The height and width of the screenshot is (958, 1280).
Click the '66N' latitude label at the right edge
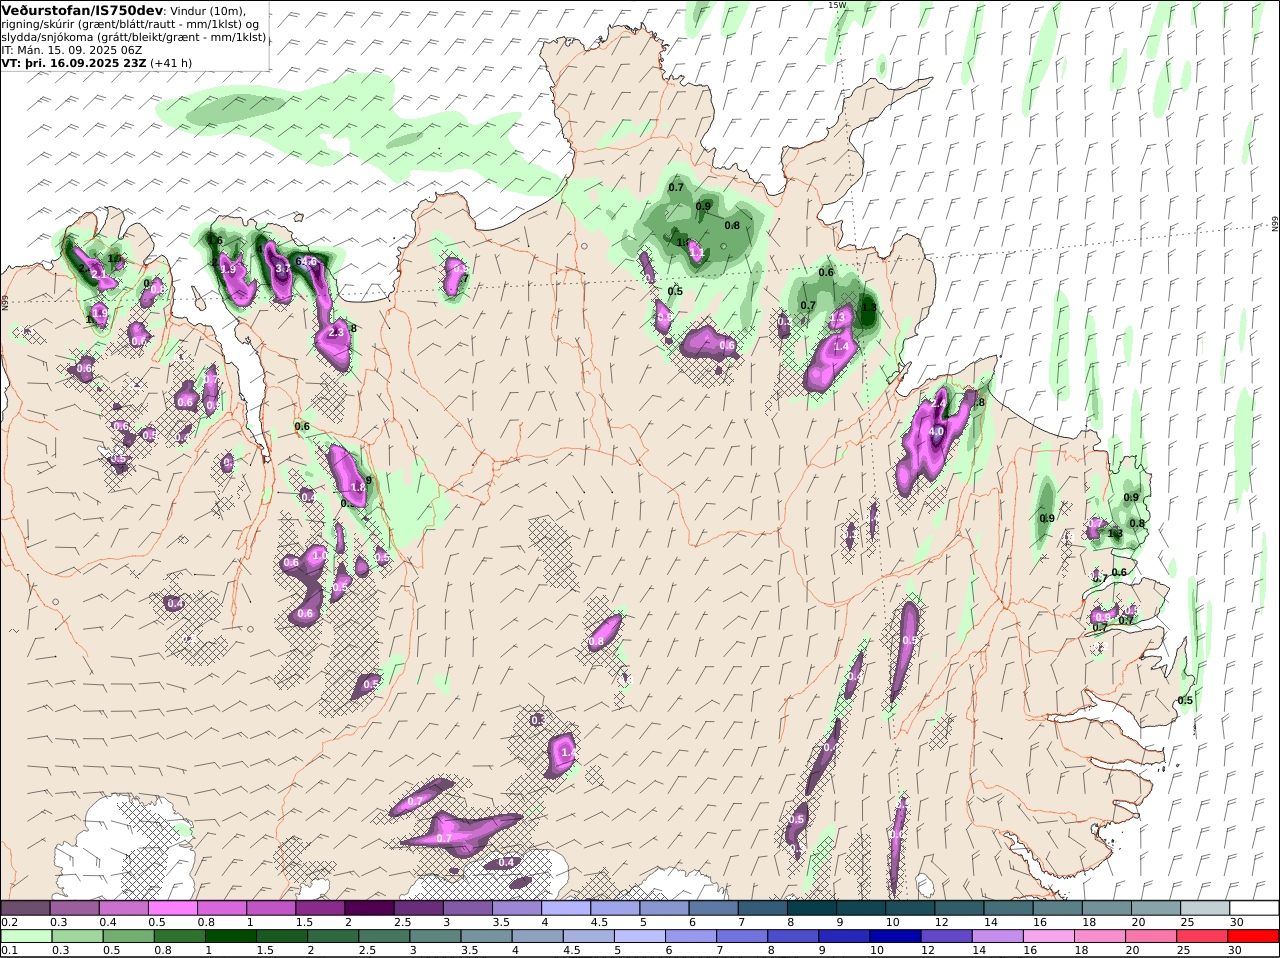(1275, 224)
